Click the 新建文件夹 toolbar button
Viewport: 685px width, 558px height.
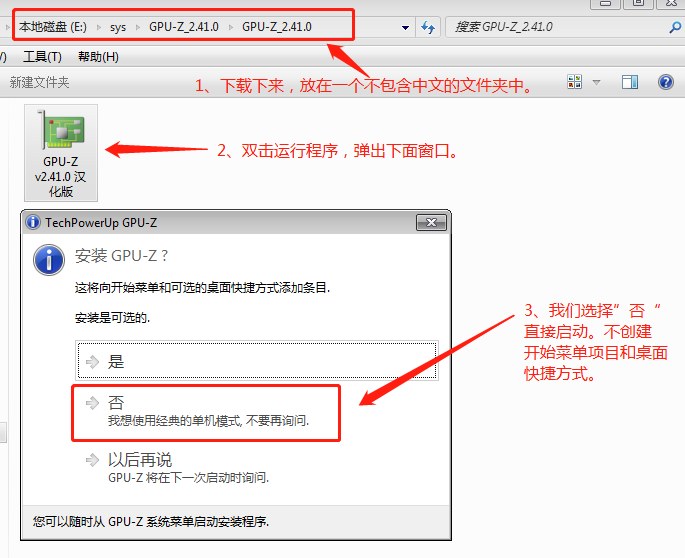(39, 82)
